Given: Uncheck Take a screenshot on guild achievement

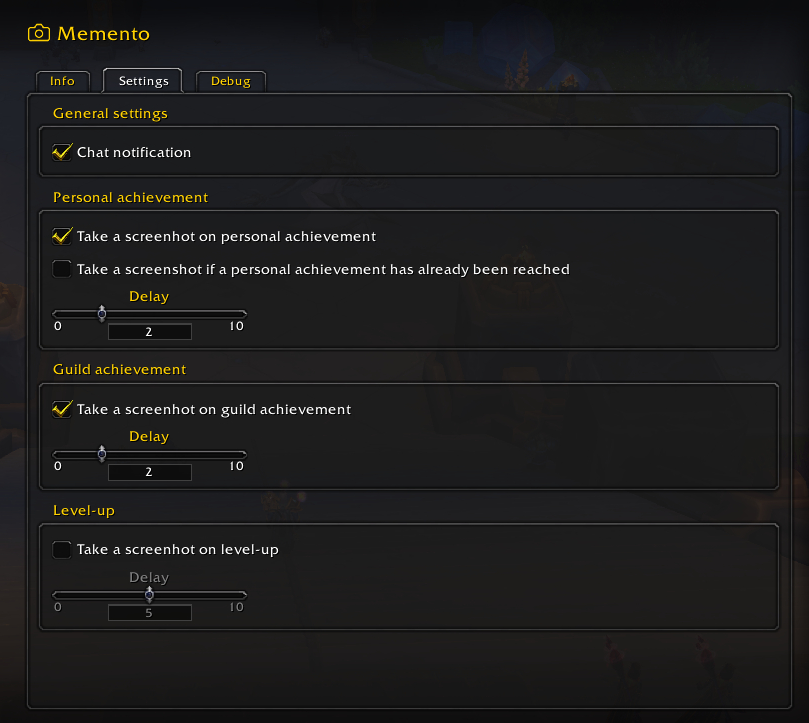Looking at the screenshot, I should point(62,409).
